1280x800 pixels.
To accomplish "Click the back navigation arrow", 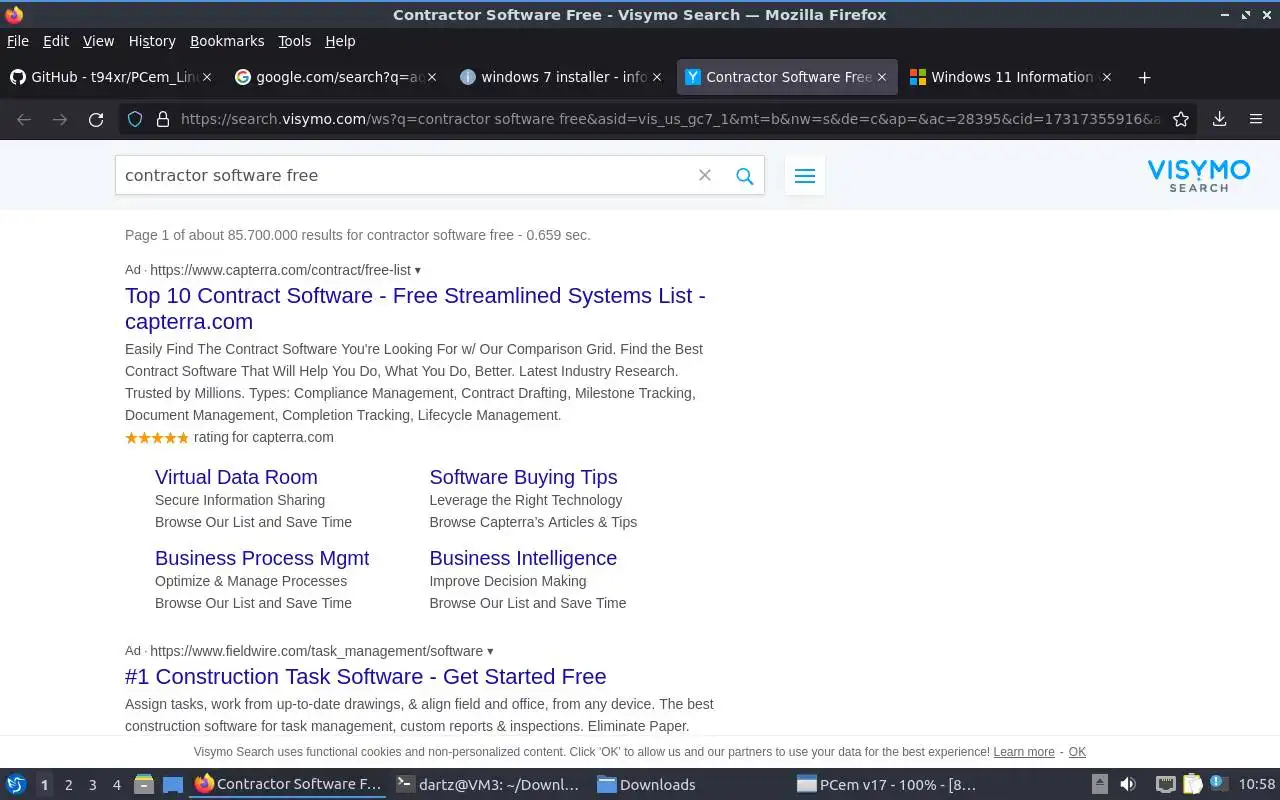I will tap(24, 119).
